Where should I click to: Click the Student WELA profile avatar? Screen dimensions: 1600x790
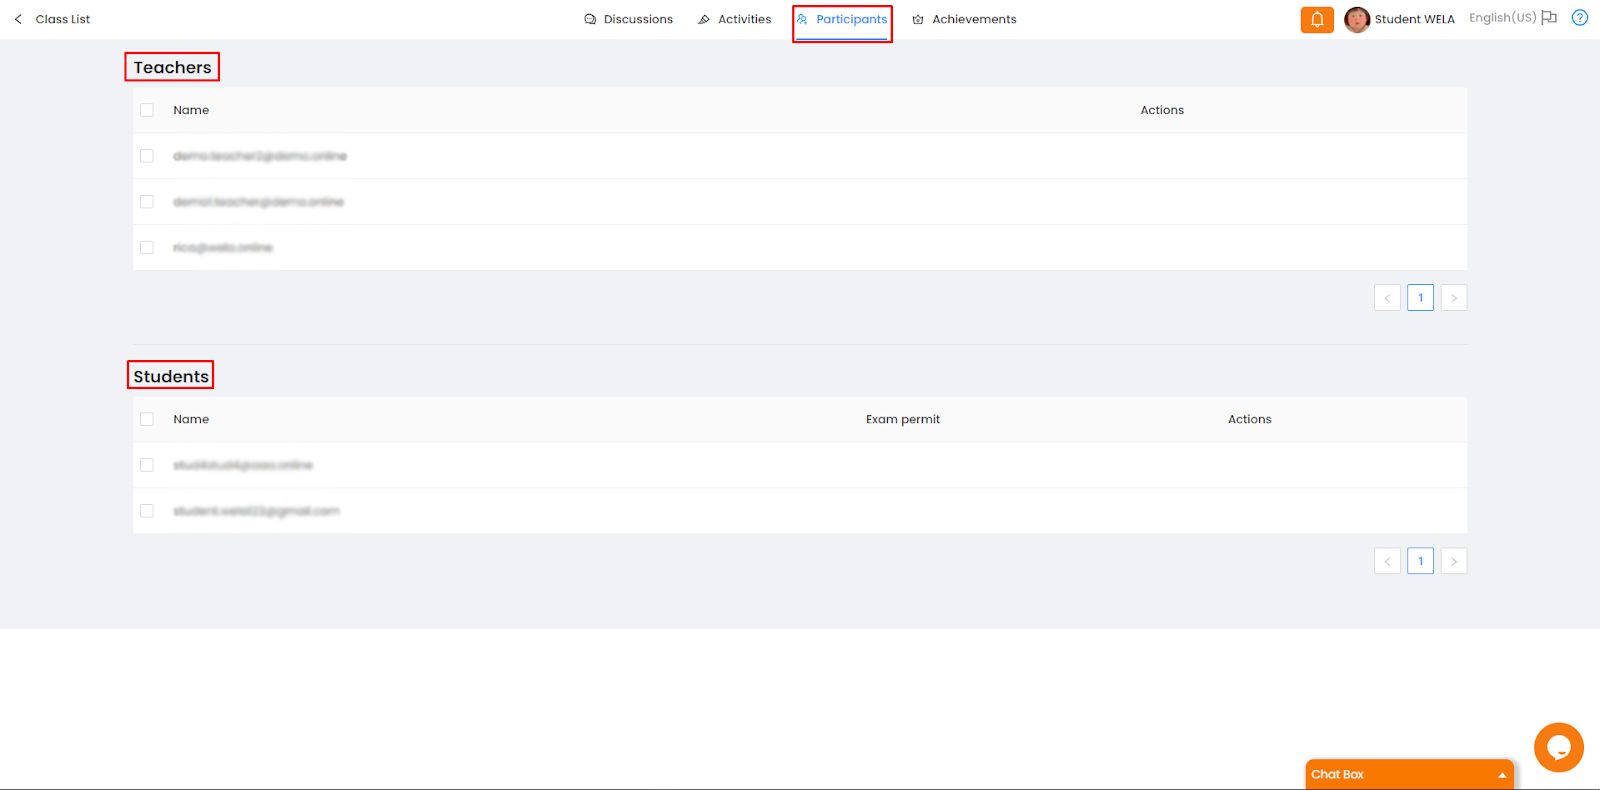[x=1356, y=20]
